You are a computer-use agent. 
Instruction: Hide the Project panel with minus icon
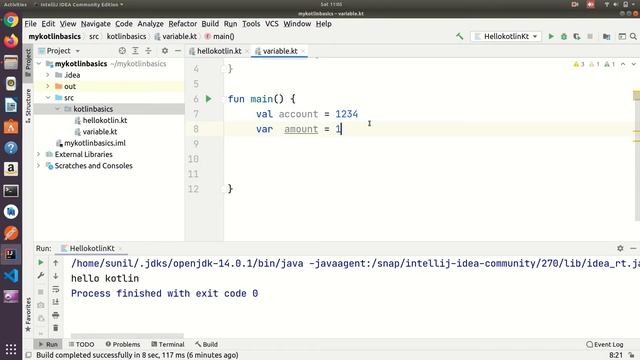(178, 51)
